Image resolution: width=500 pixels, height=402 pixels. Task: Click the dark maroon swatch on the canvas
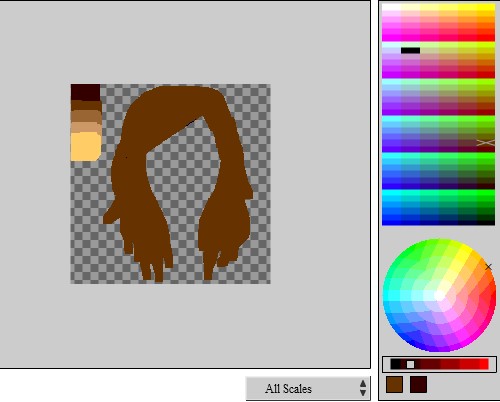tap(85, 92)
